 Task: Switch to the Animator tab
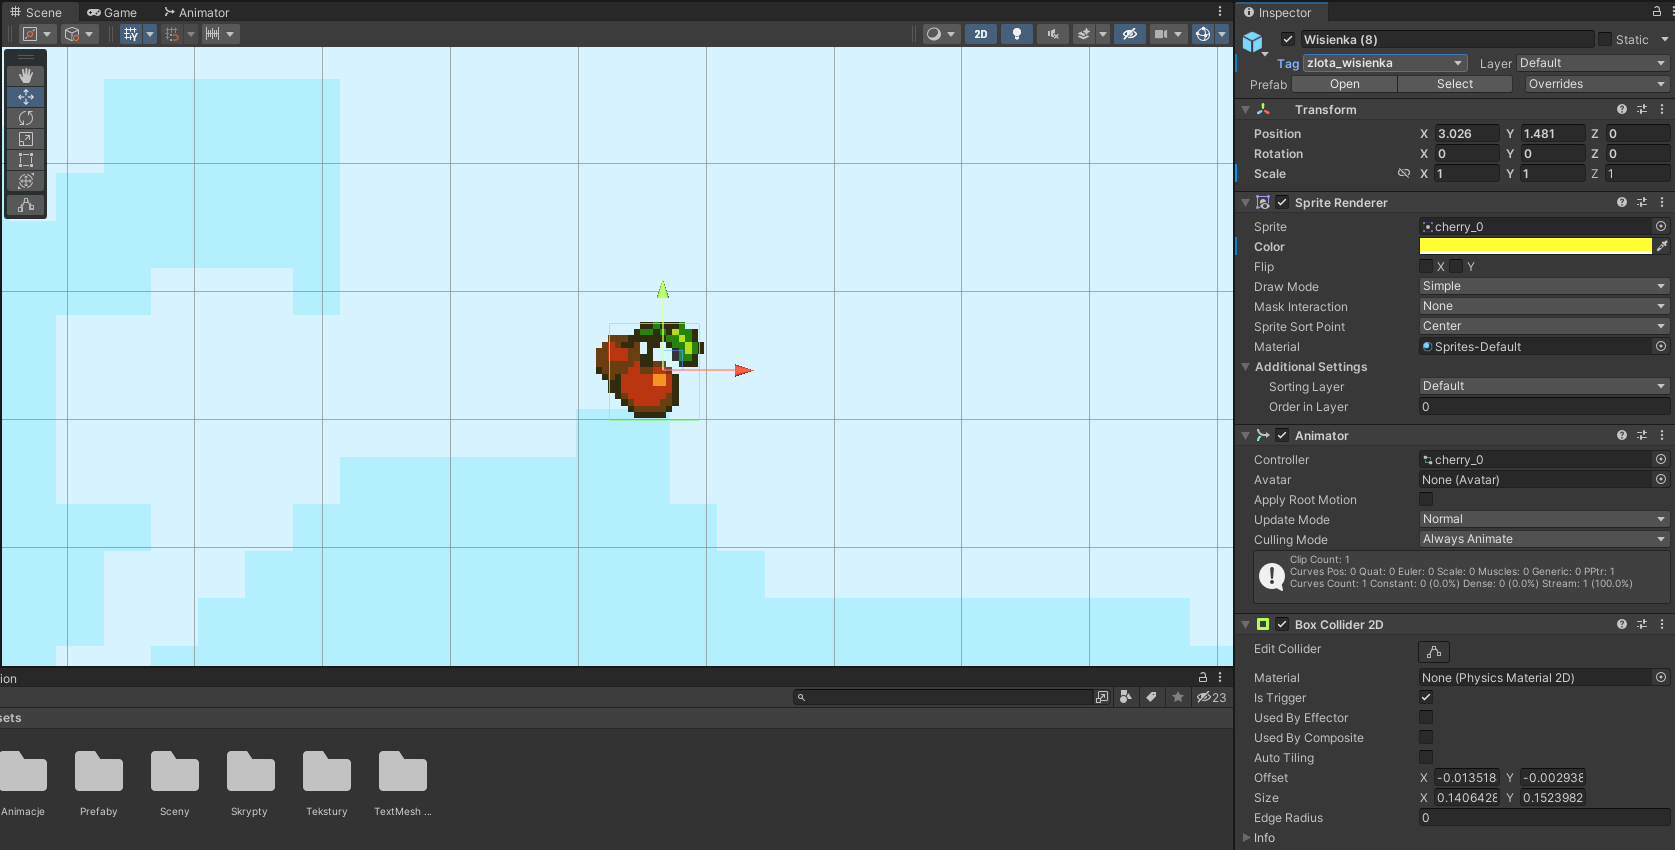(x=197, y=12)
